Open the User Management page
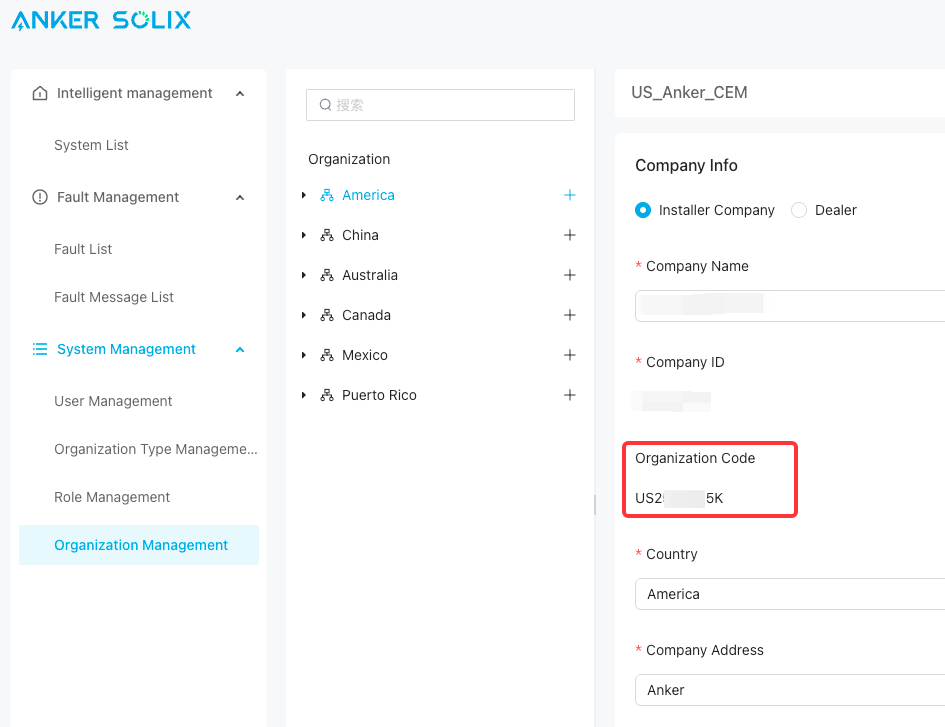Viewport: 945px width, 727px height. click(113, 401)
